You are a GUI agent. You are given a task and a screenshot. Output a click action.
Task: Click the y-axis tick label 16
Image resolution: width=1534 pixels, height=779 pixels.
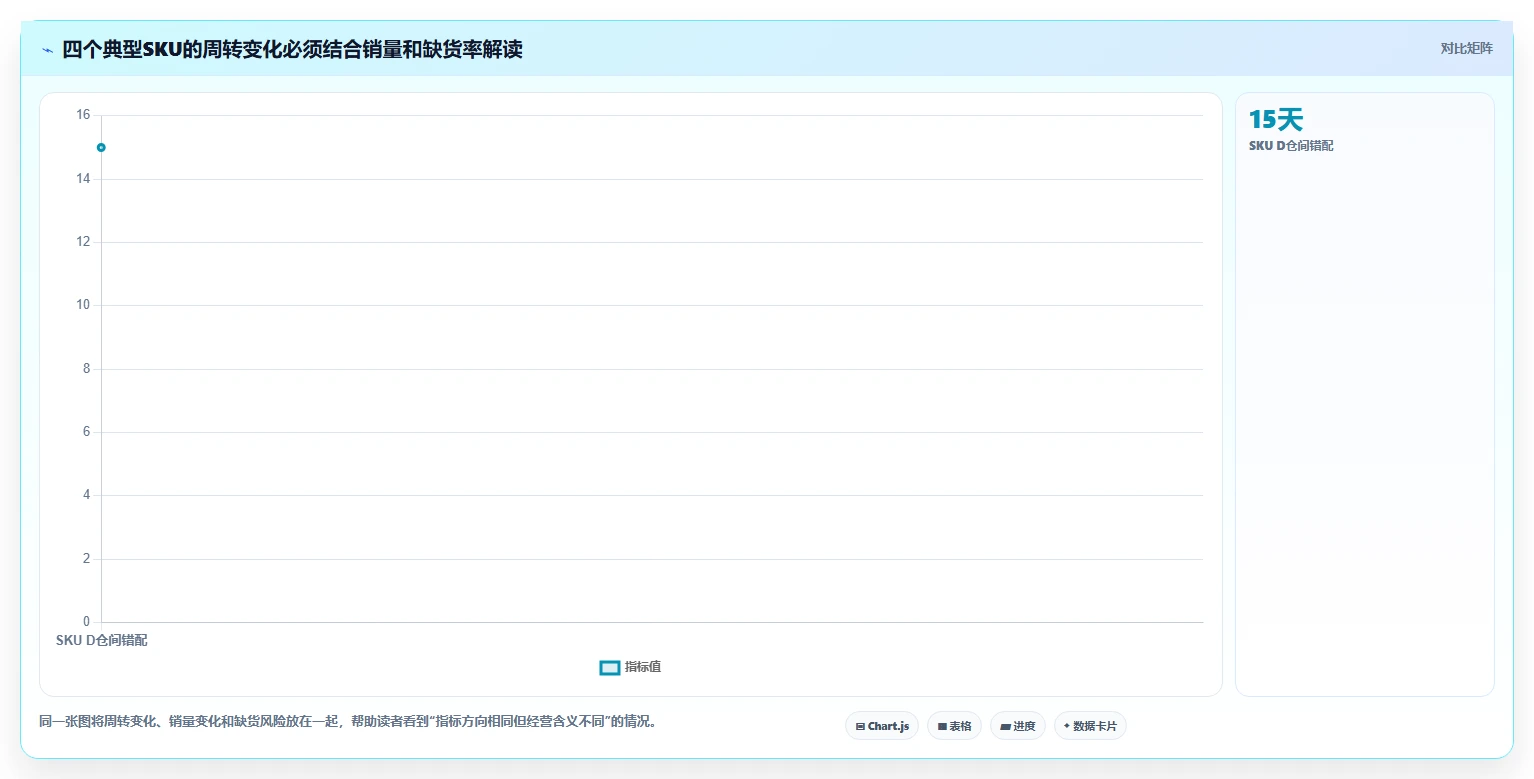tap(83, 115)
